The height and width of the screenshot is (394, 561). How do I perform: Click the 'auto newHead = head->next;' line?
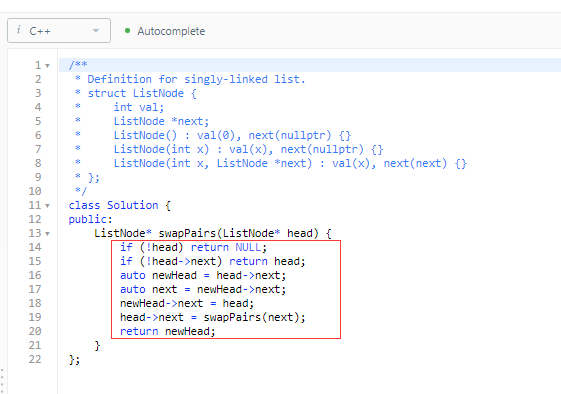pyautogui.click(x=203, y=275)
